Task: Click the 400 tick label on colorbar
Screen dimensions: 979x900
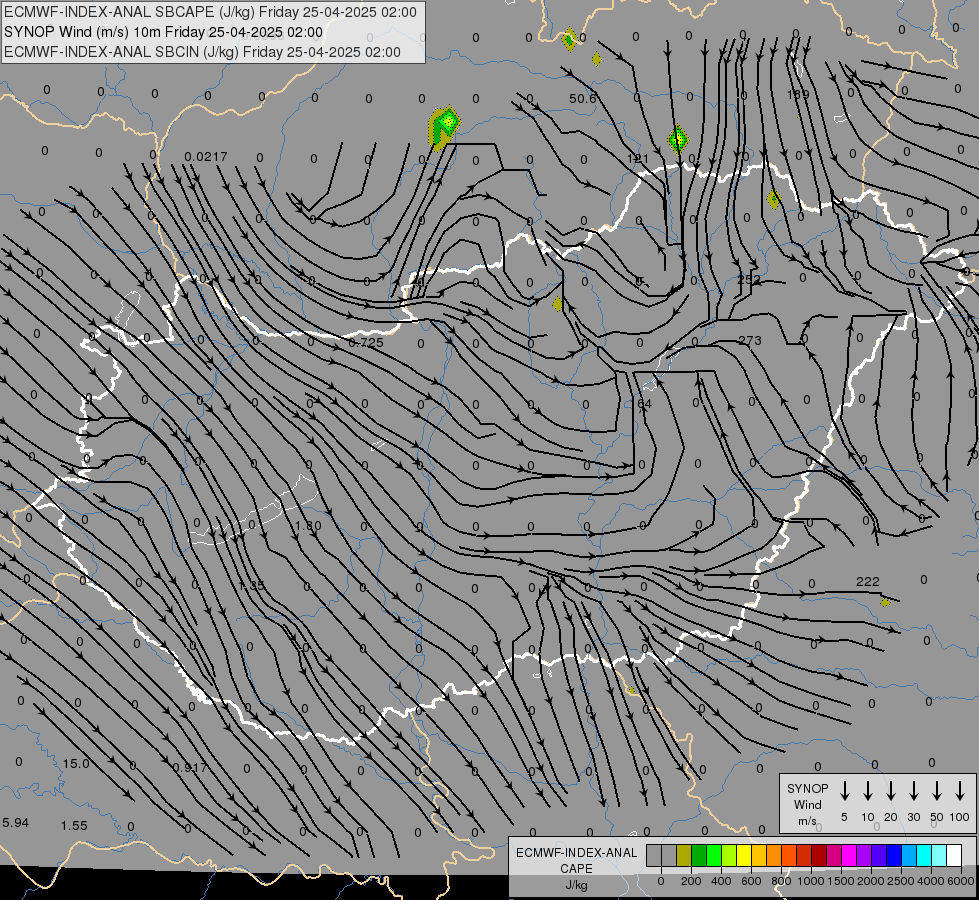Action: (x=721, y=881)
